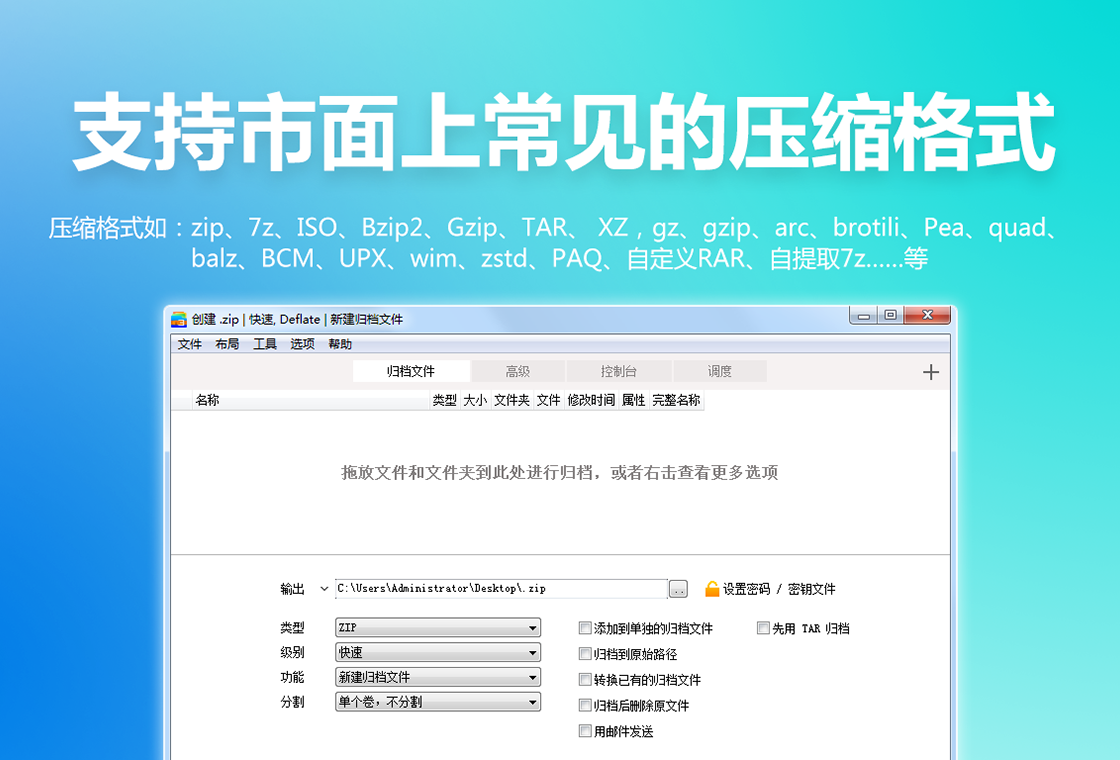This screenshot has width=1120, height=760.
Task: Click the app icon in the title bar
Action: pos(179,319)
